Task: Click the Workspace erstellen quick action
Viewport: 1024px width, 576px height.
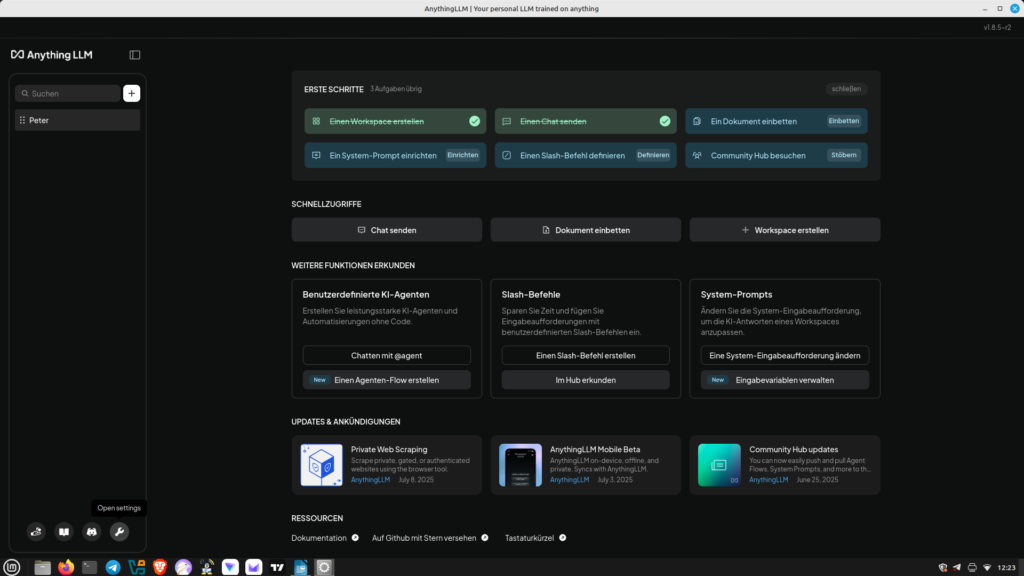Action: click(x=785, y=230)
